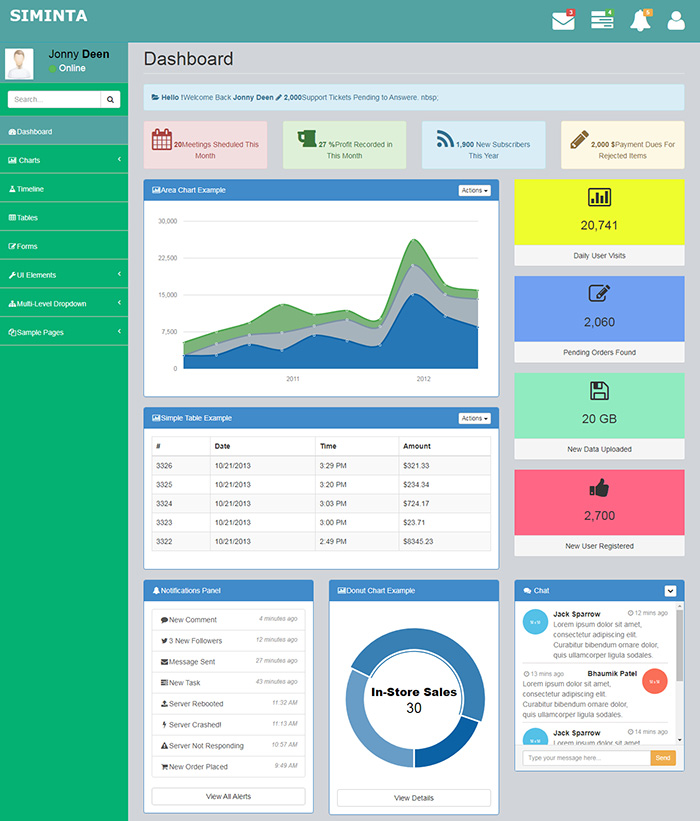Screen dimensions: 700x821
Task: Click floppy disk icon on 20 GB tile
Action: pos(599,391)
